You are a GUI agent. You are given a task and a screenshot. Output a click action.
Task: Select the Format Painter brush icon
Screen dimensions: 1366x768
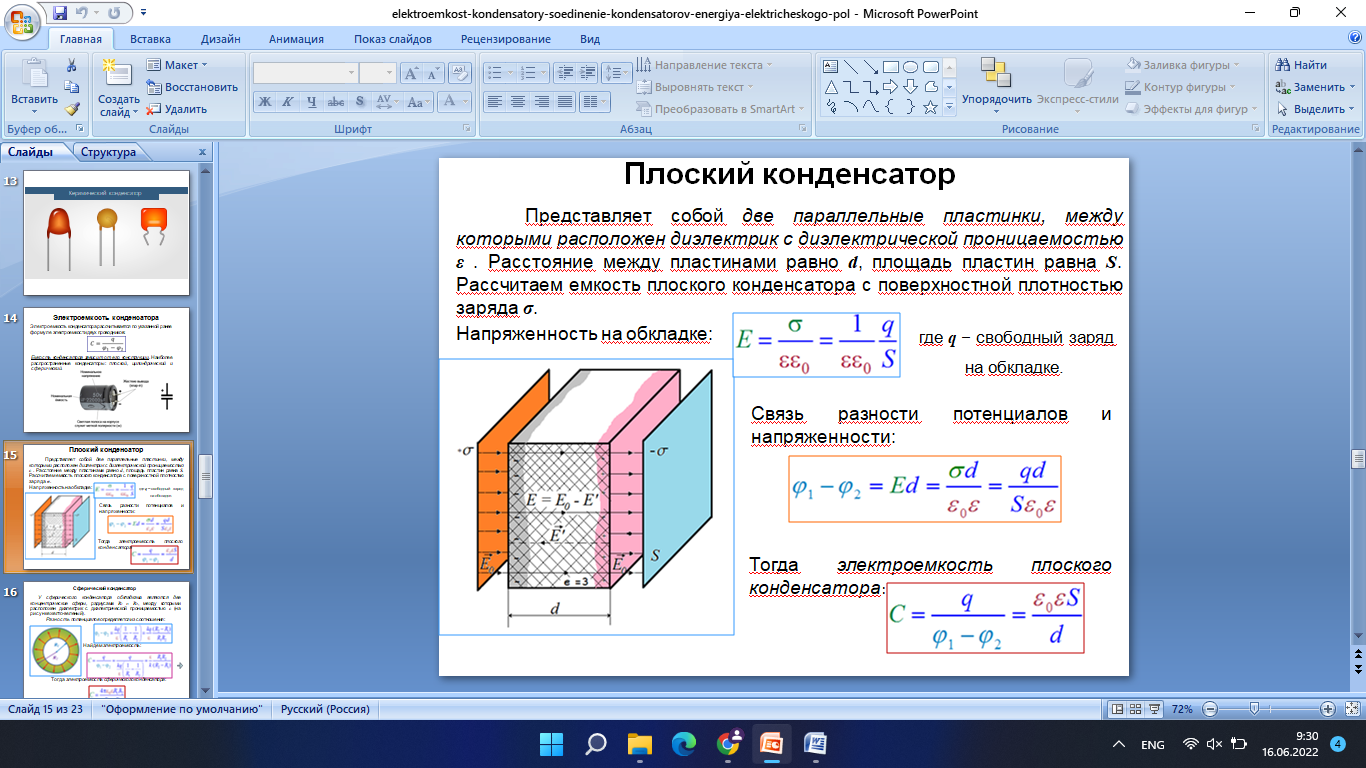(72, 109)
